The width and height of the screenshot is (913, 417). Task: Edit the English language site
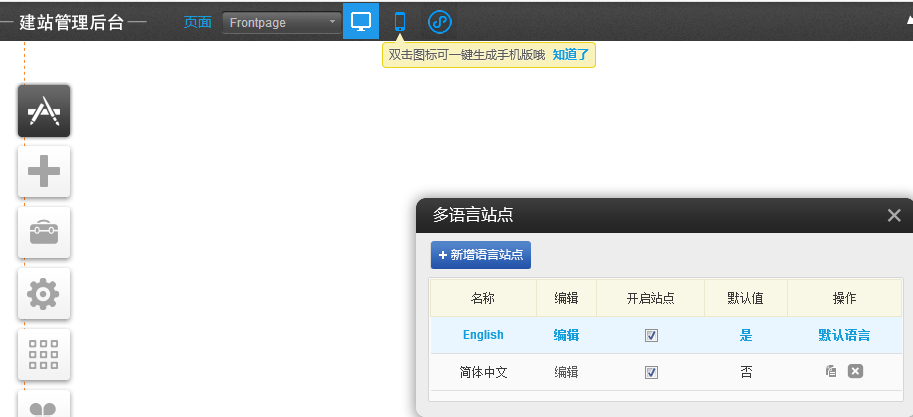[x=566, y=335]
